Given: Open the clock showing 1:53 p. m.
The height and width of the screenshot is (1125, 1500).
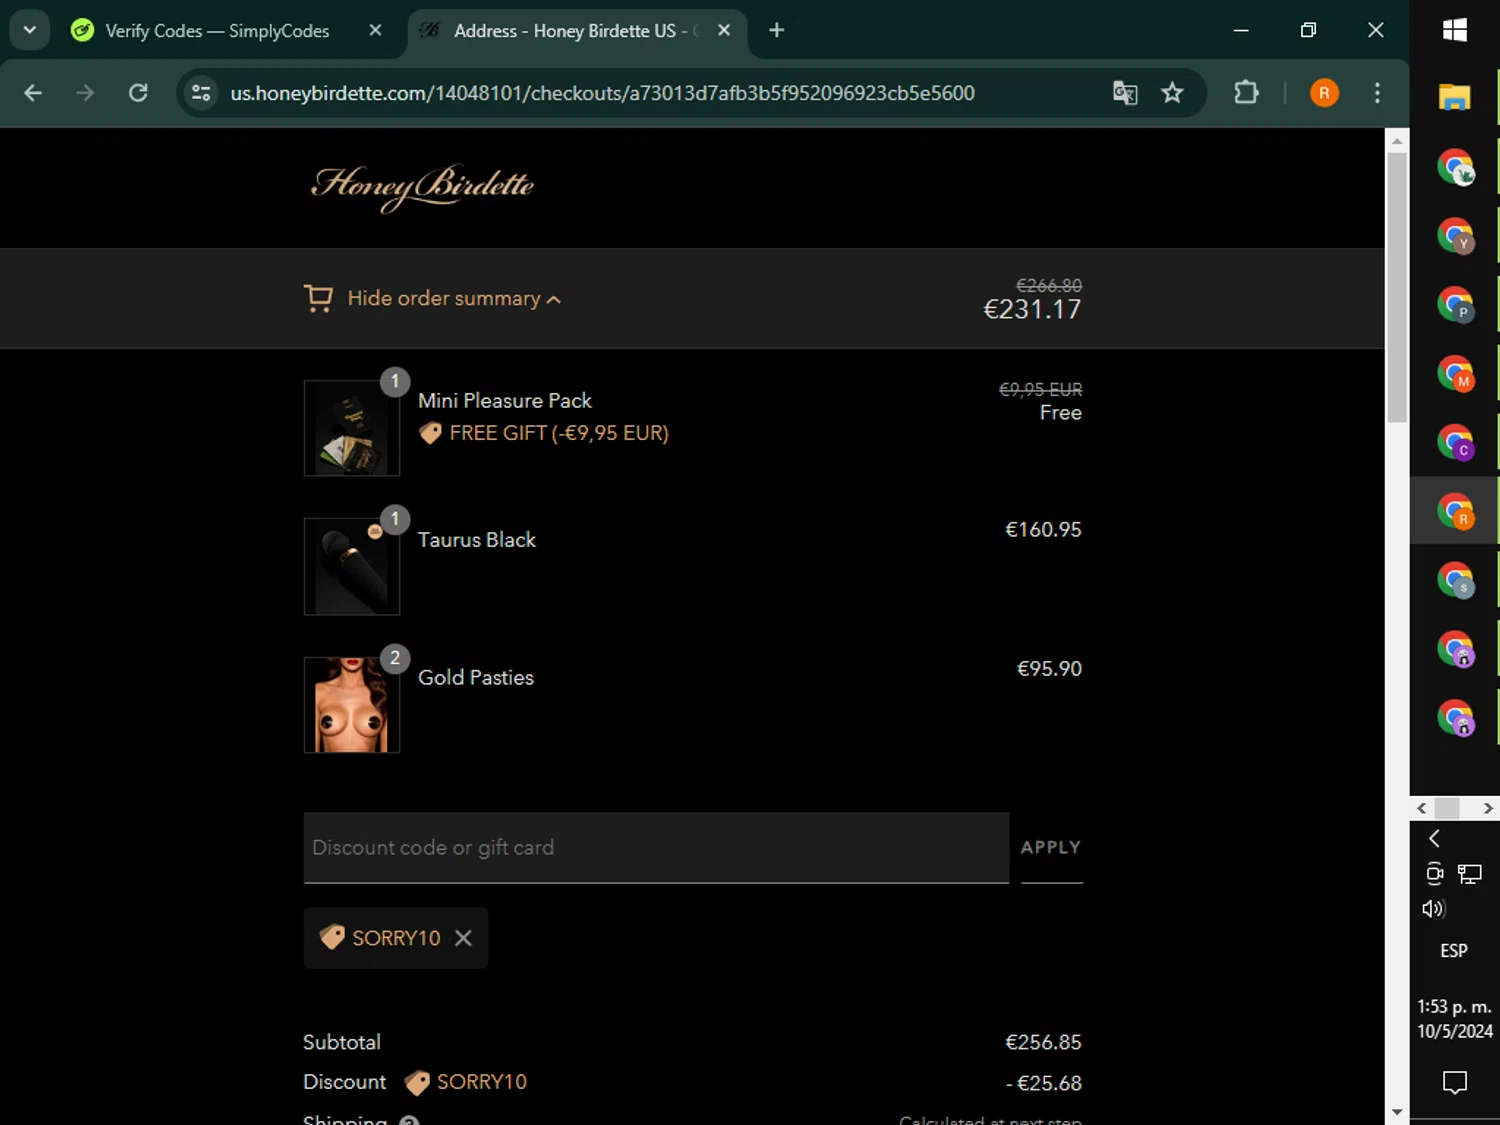Looking at the screenshot, I should point(1454,1019).
